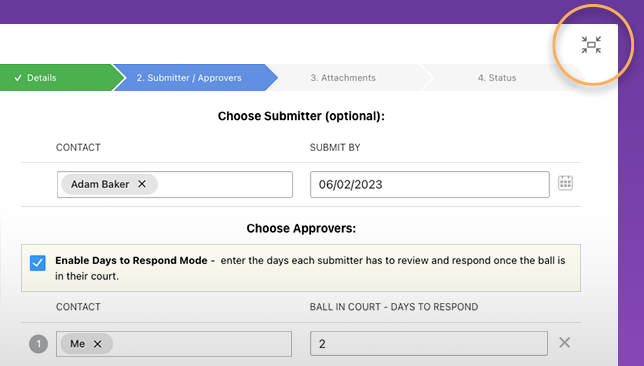Click the approver number 1 badge
This screenshot has width=644, height=366.
[x=38, y=344]
